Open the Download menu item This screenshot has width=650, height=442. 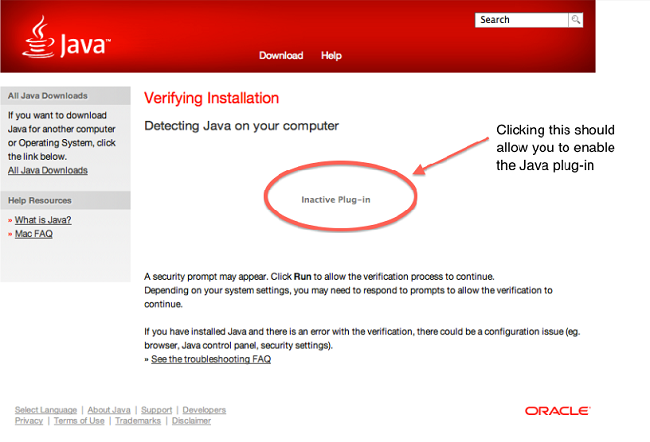[281, 56]
